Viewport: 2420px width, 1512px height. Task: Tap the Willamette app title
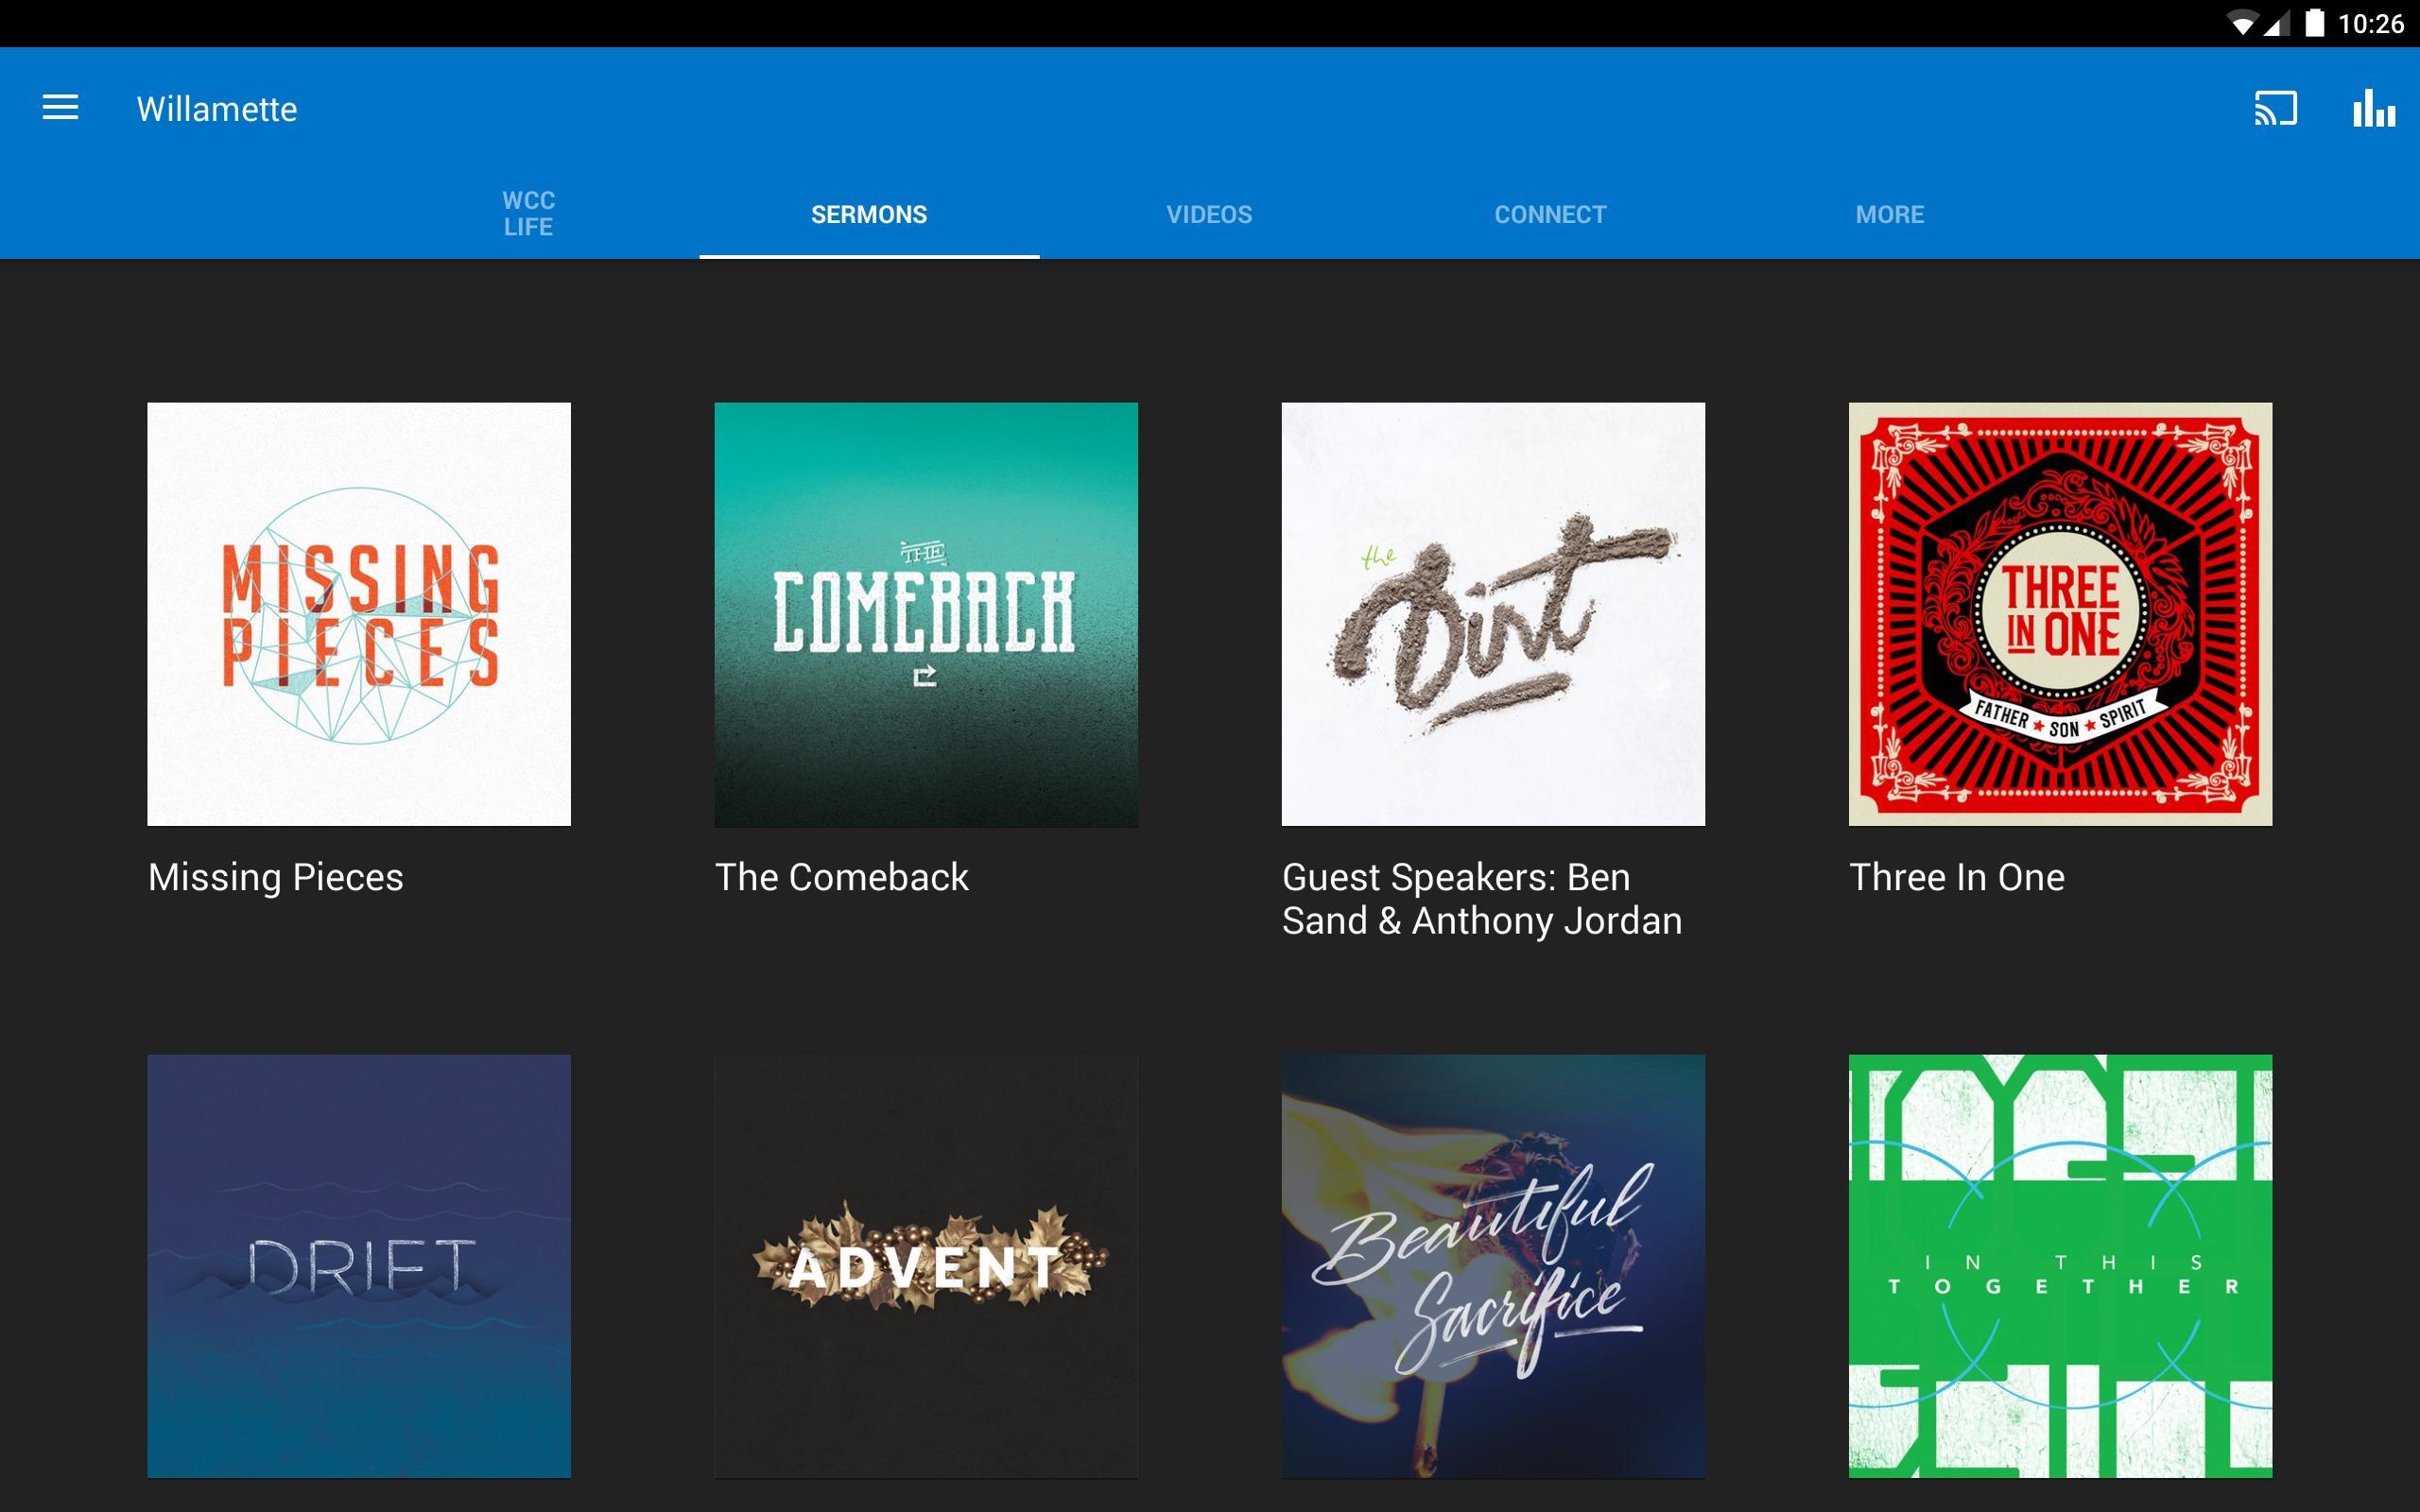click(217, 108)
